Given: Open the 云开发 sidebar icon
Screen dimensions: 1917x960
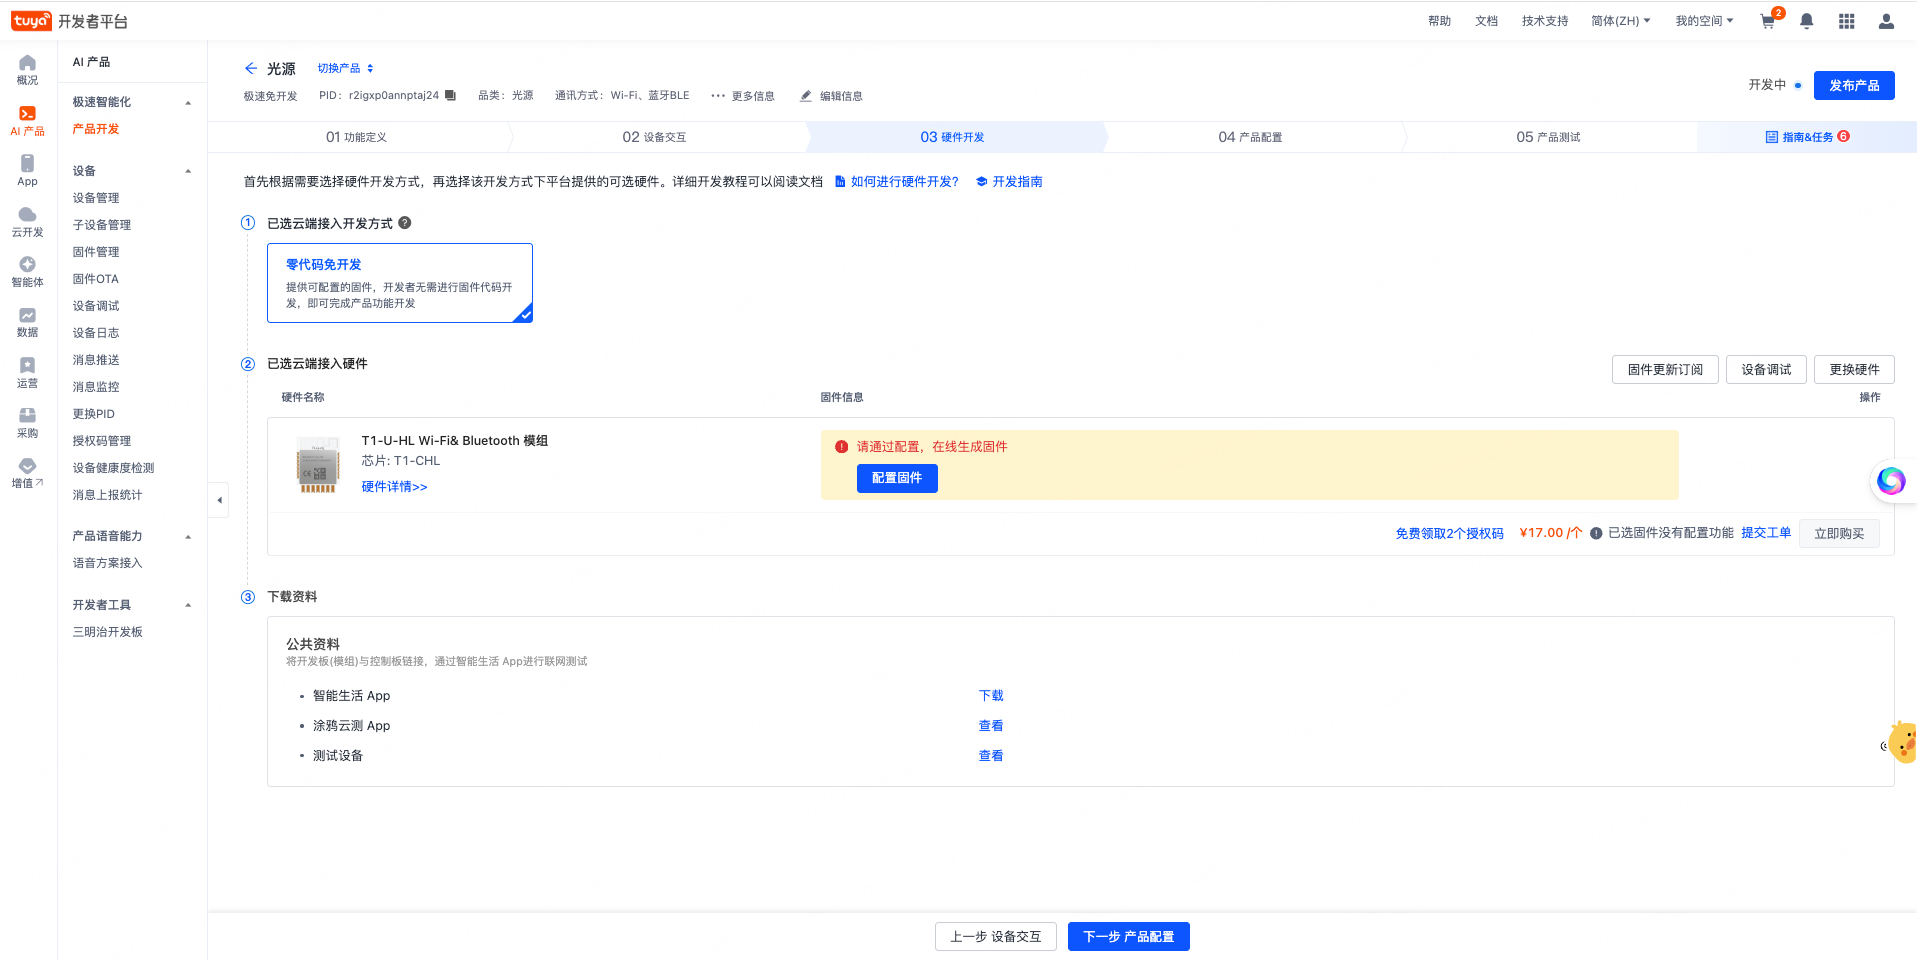Looking at the screenshot, I should click(x=27, y=221).
